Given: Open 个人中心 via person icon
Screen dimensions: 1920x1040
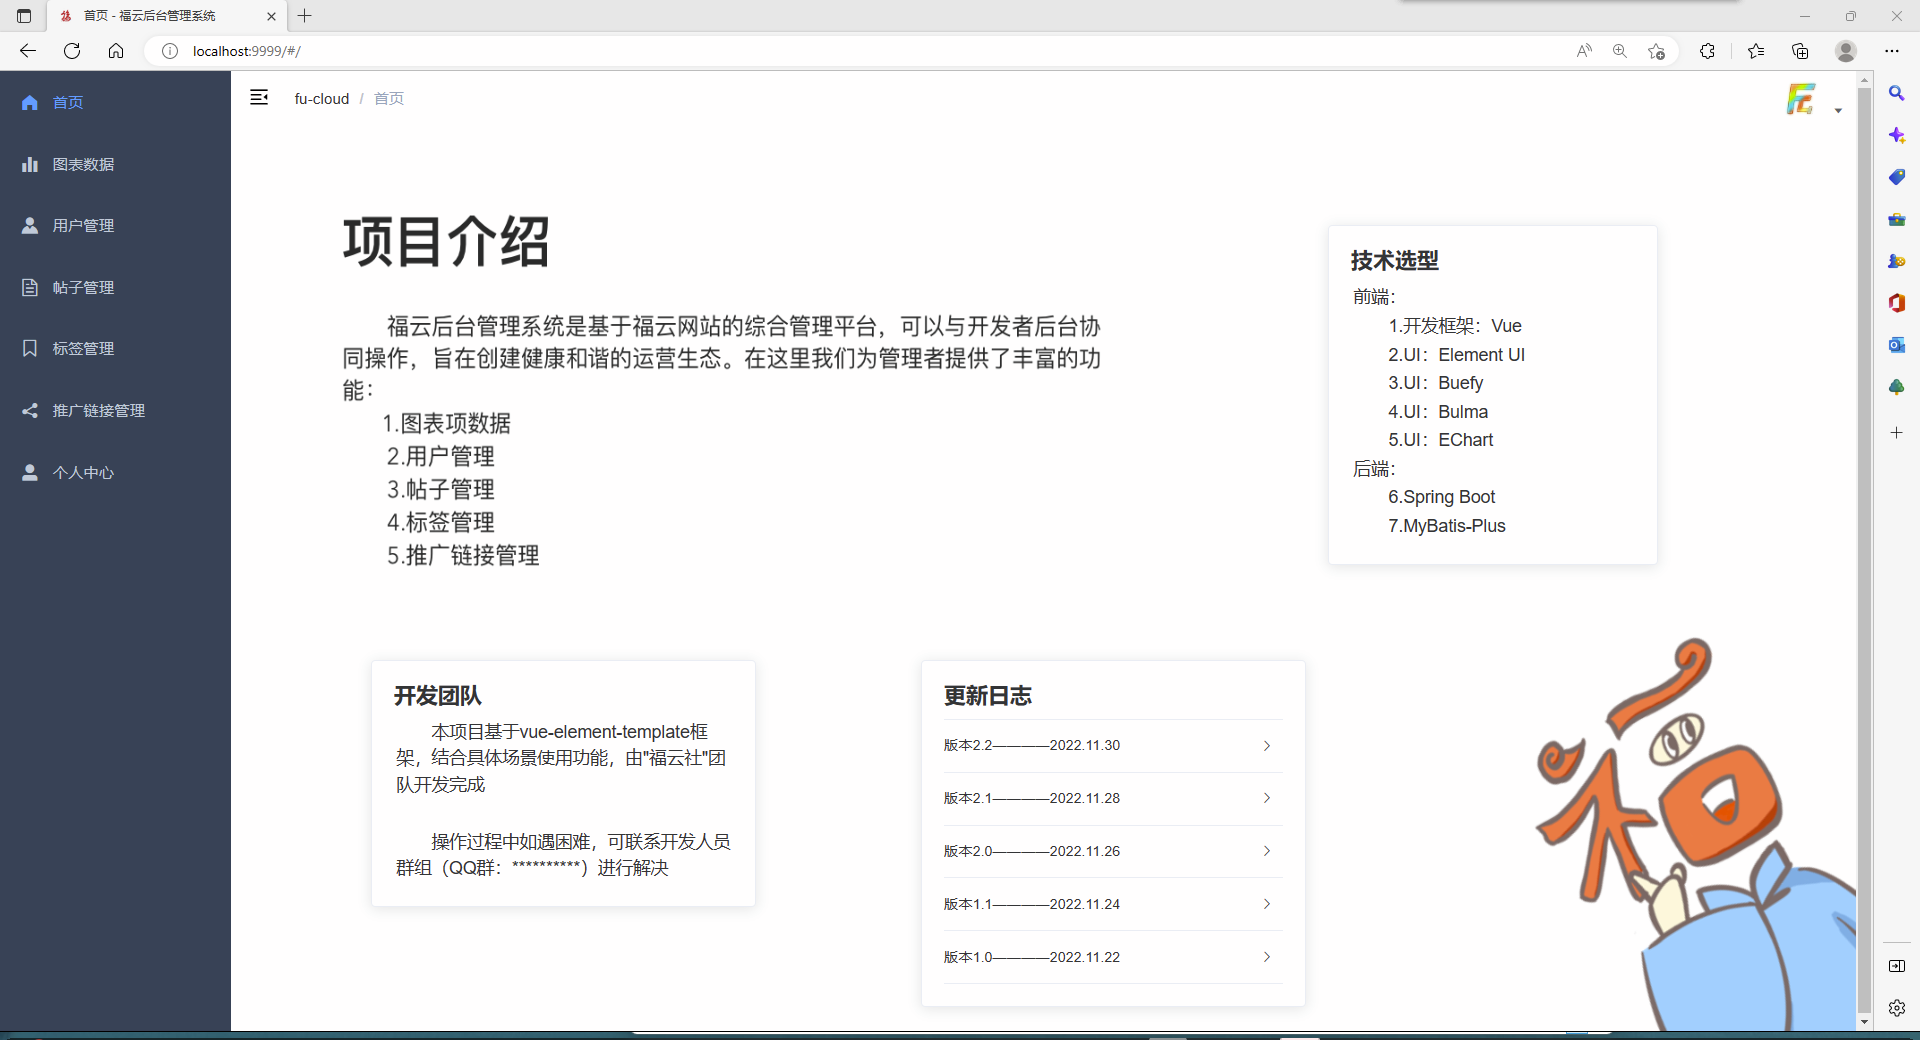Looking at the screenshot, I should tap(29, 472).
